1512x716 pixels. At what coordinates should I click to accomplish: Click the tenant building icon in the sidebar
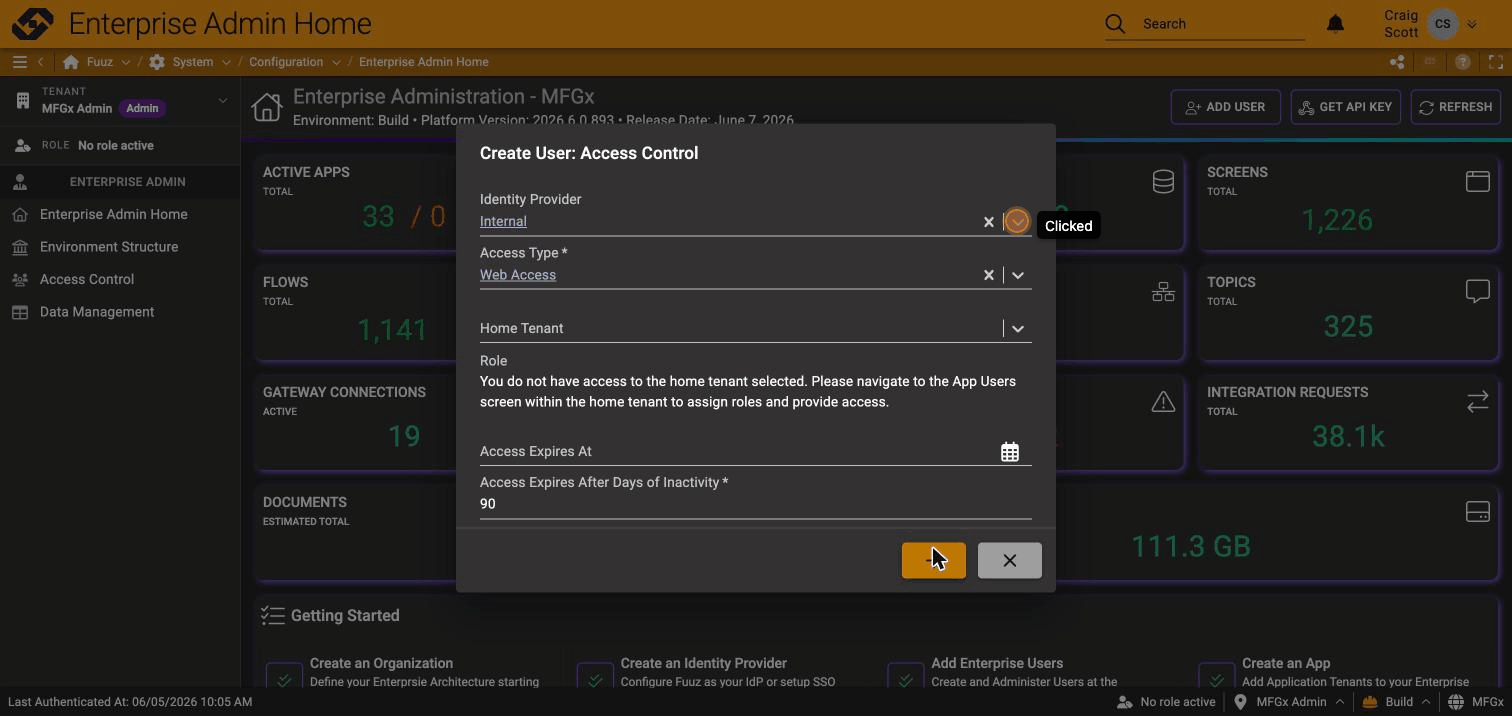[23, 100]
